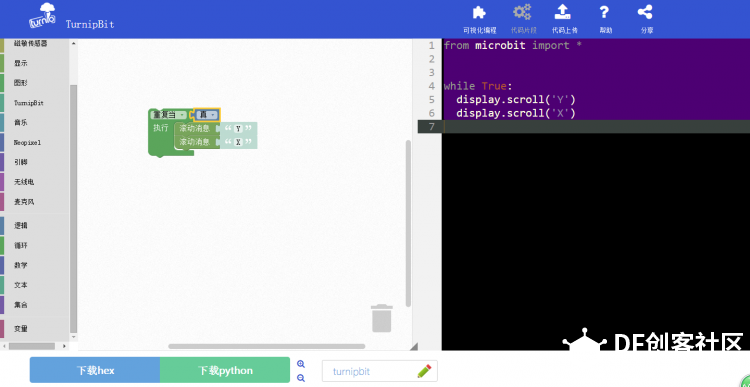
Task: Click the TurnipBit title text in header
Action: coord(90,24)
